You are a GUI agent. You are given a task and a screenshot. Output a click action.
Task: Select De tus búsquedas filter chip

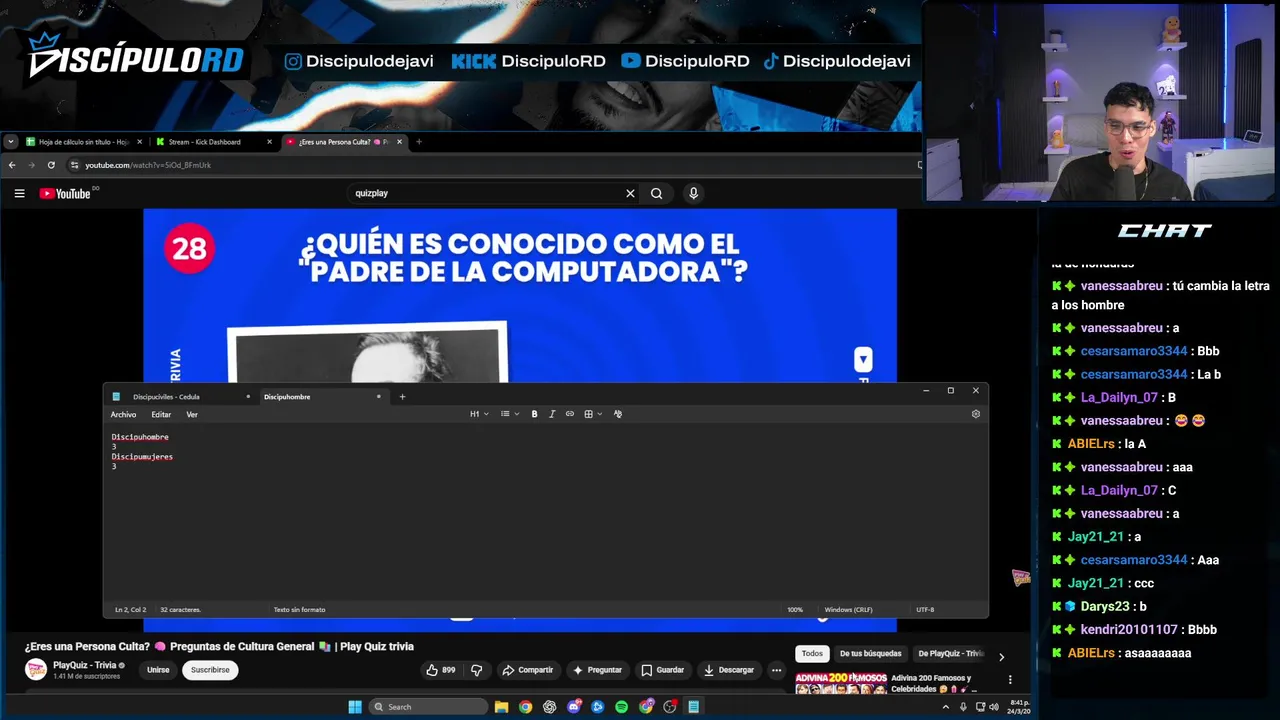tap(870, 654)
